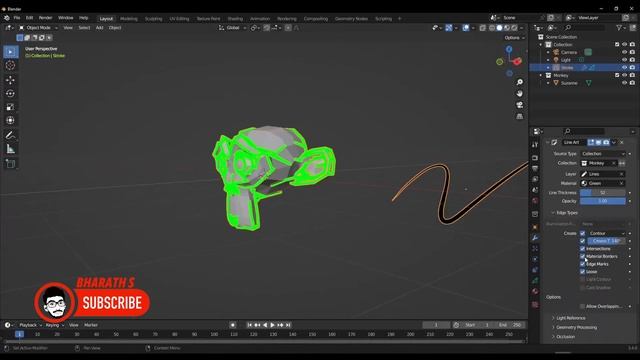
Task: Open the Render menu
Action: coord(45,18)
